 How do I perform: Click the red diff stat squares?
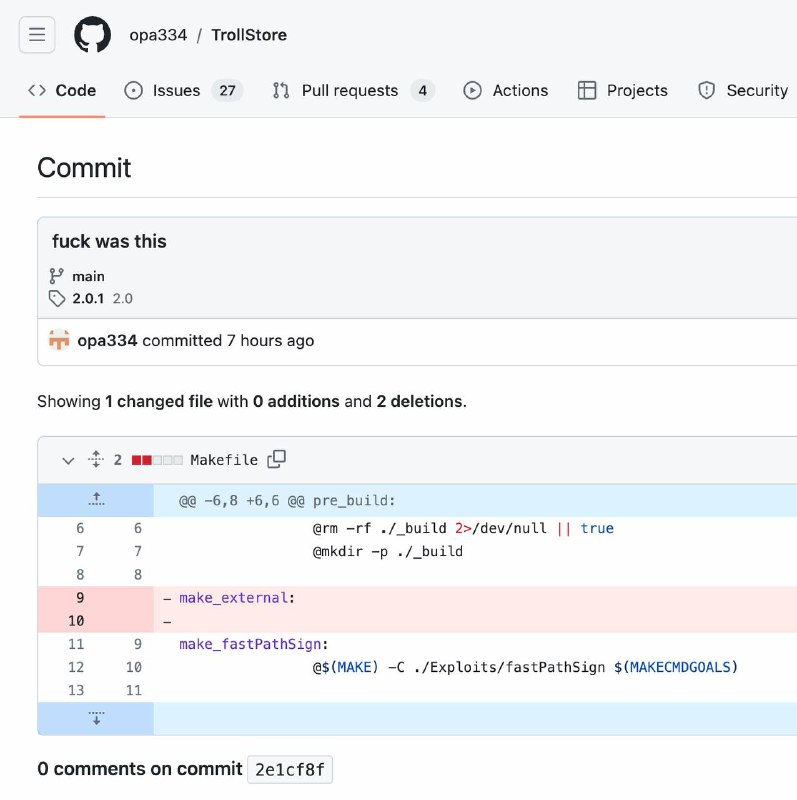tap(157, 460)
